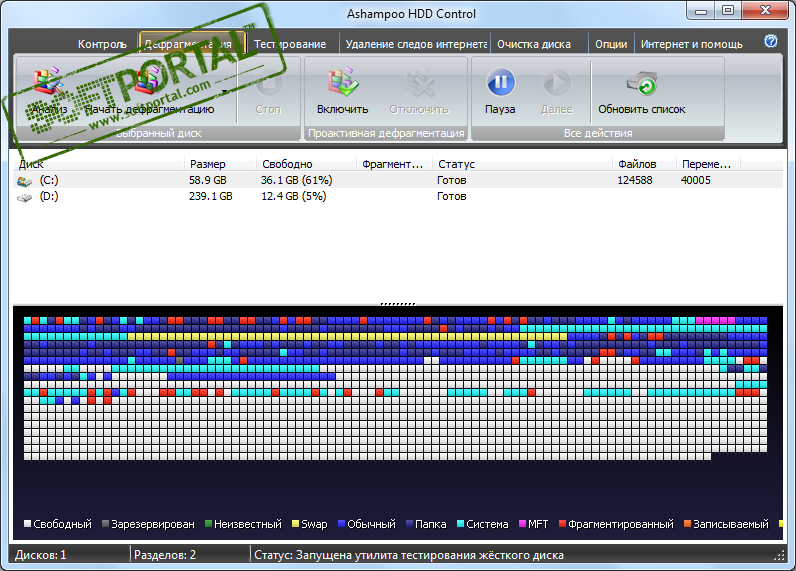Image resolution: width=796 pixels, height=571 pixels.
Task: Open the Очистка диска tab
Action: click(534, 44)
